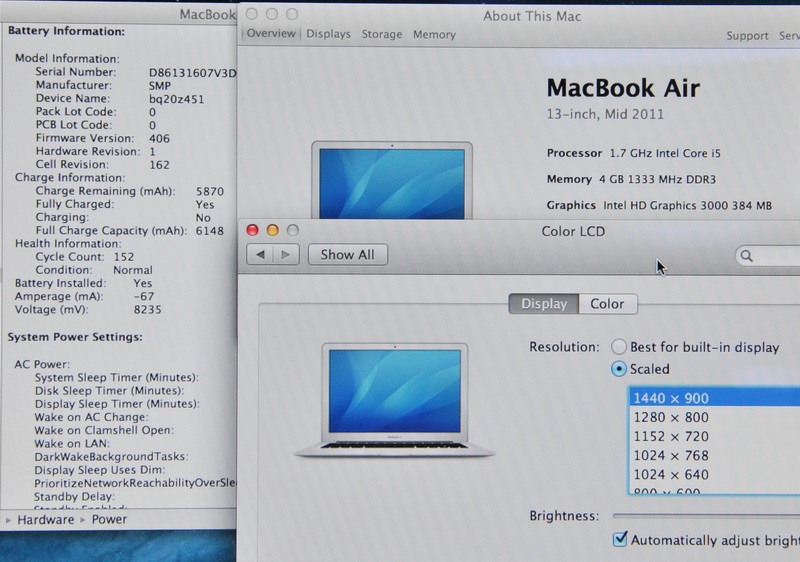Switch to the Color tab
Screen dimensions: 800x562
607,304
